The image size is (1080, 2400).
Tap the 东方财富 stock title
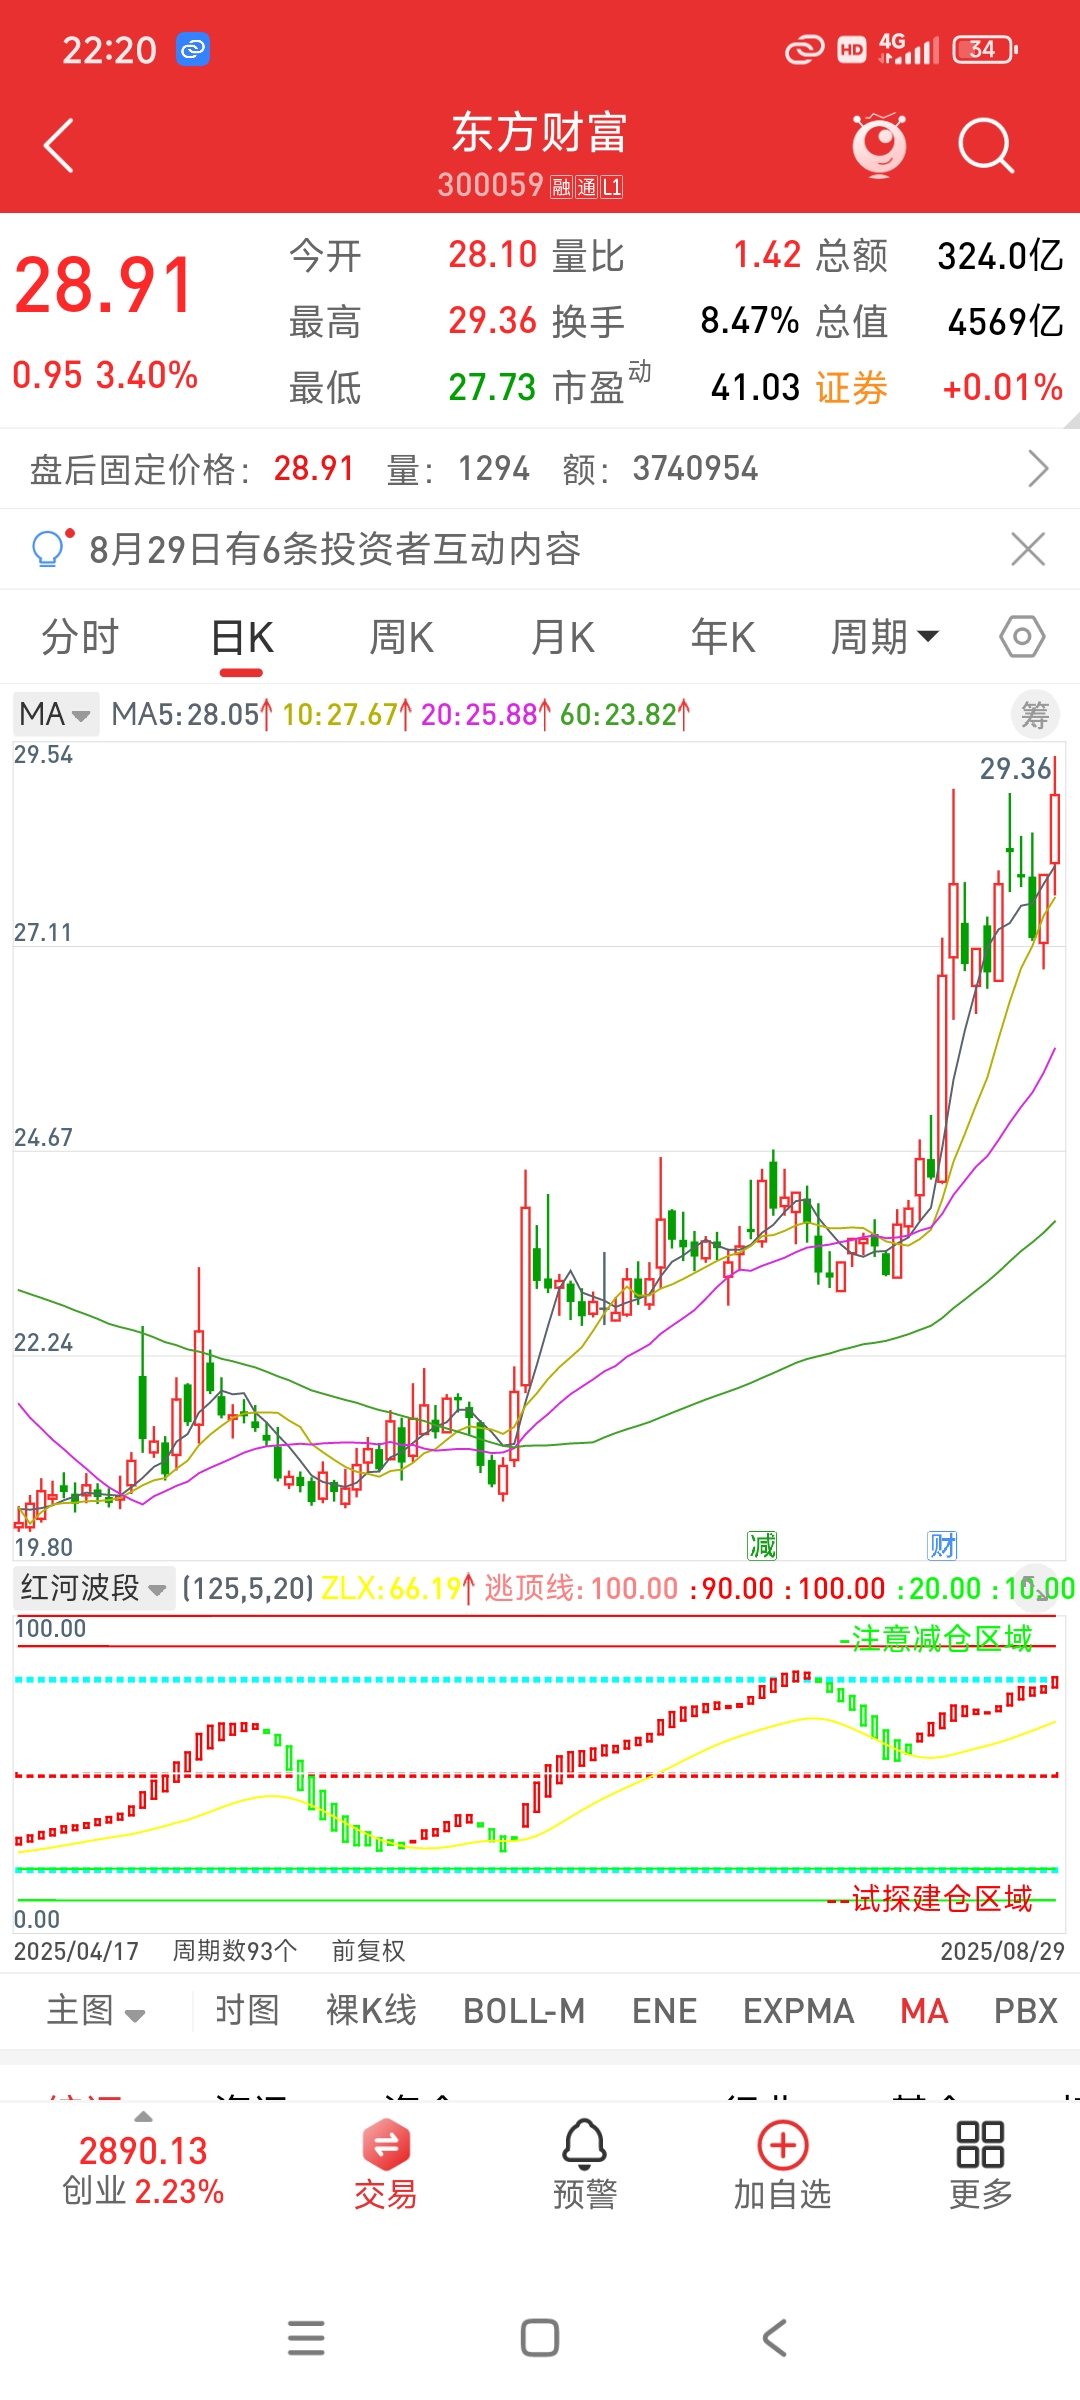tap(539, 132)
